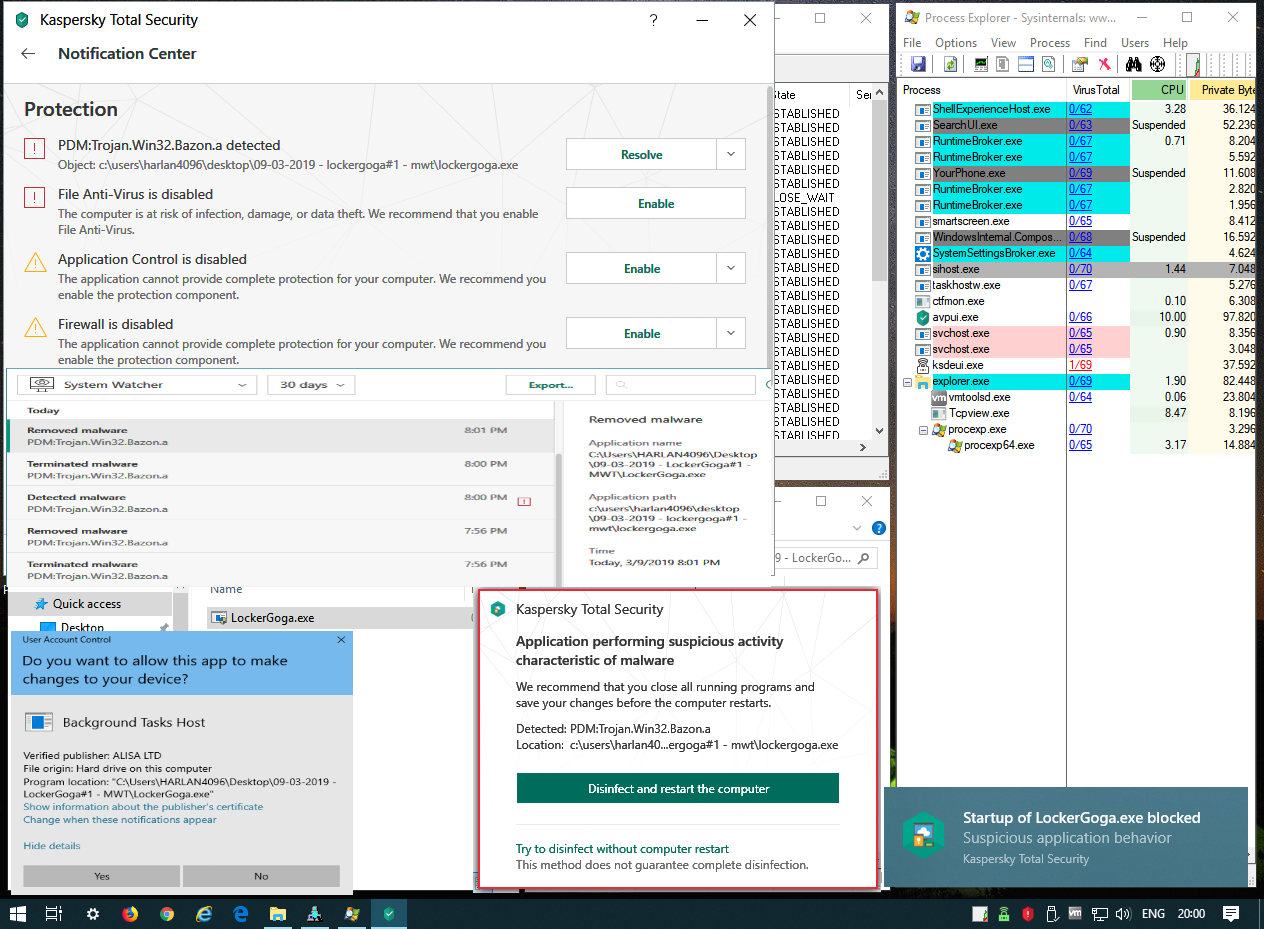Click the red X Kill Process icon
The image size is (1264, 929).
(1104, 64)
